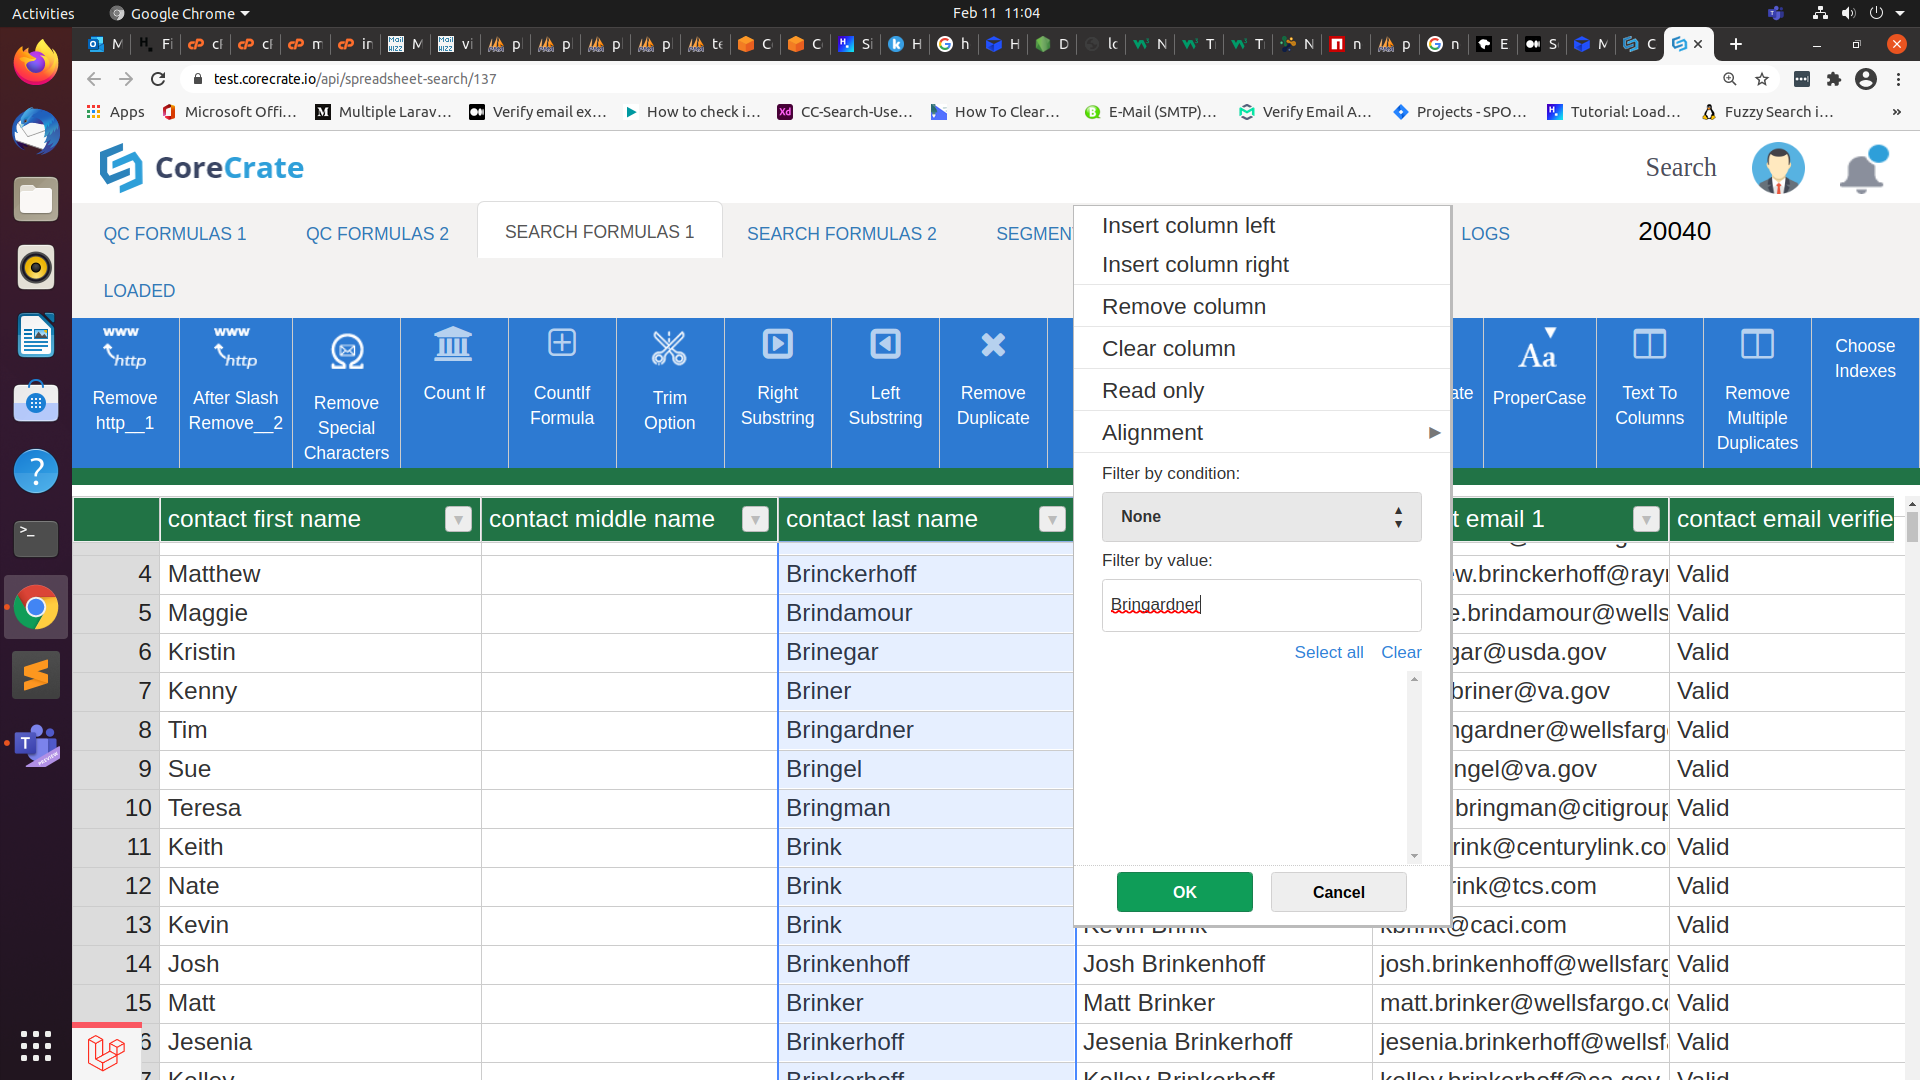This screenshot has width=1920, height=1080.
Task: Open the Google Chrome app menu
Action: tap(180, 13)
